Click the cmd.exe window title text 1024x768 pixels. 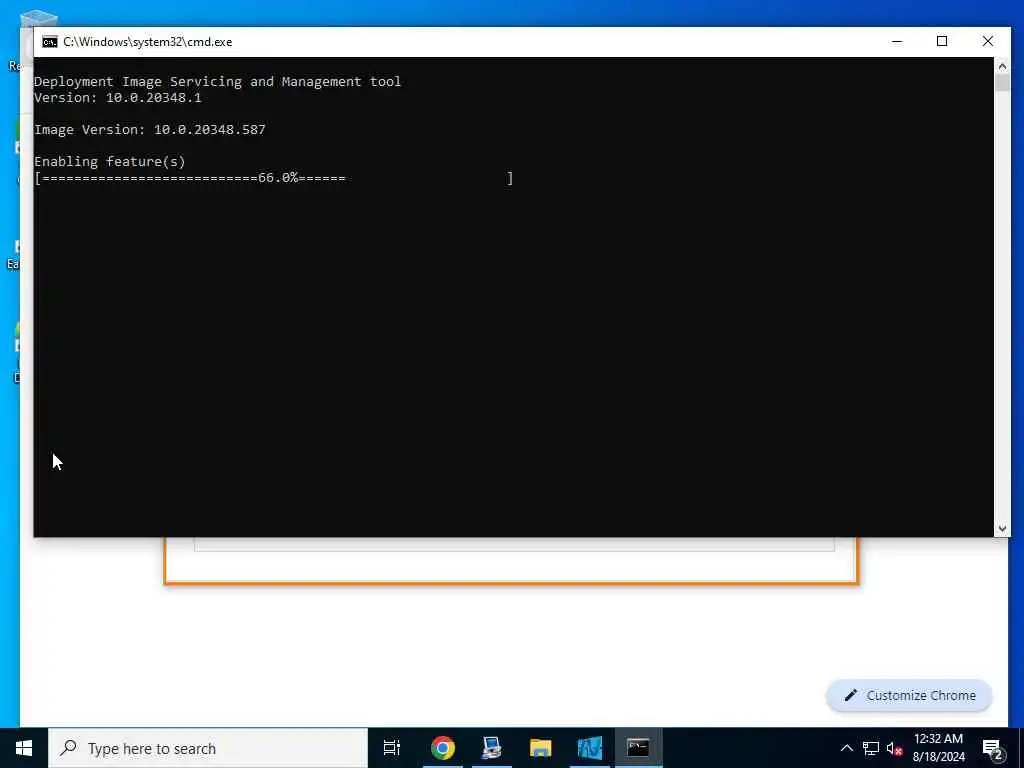(148, 42)
